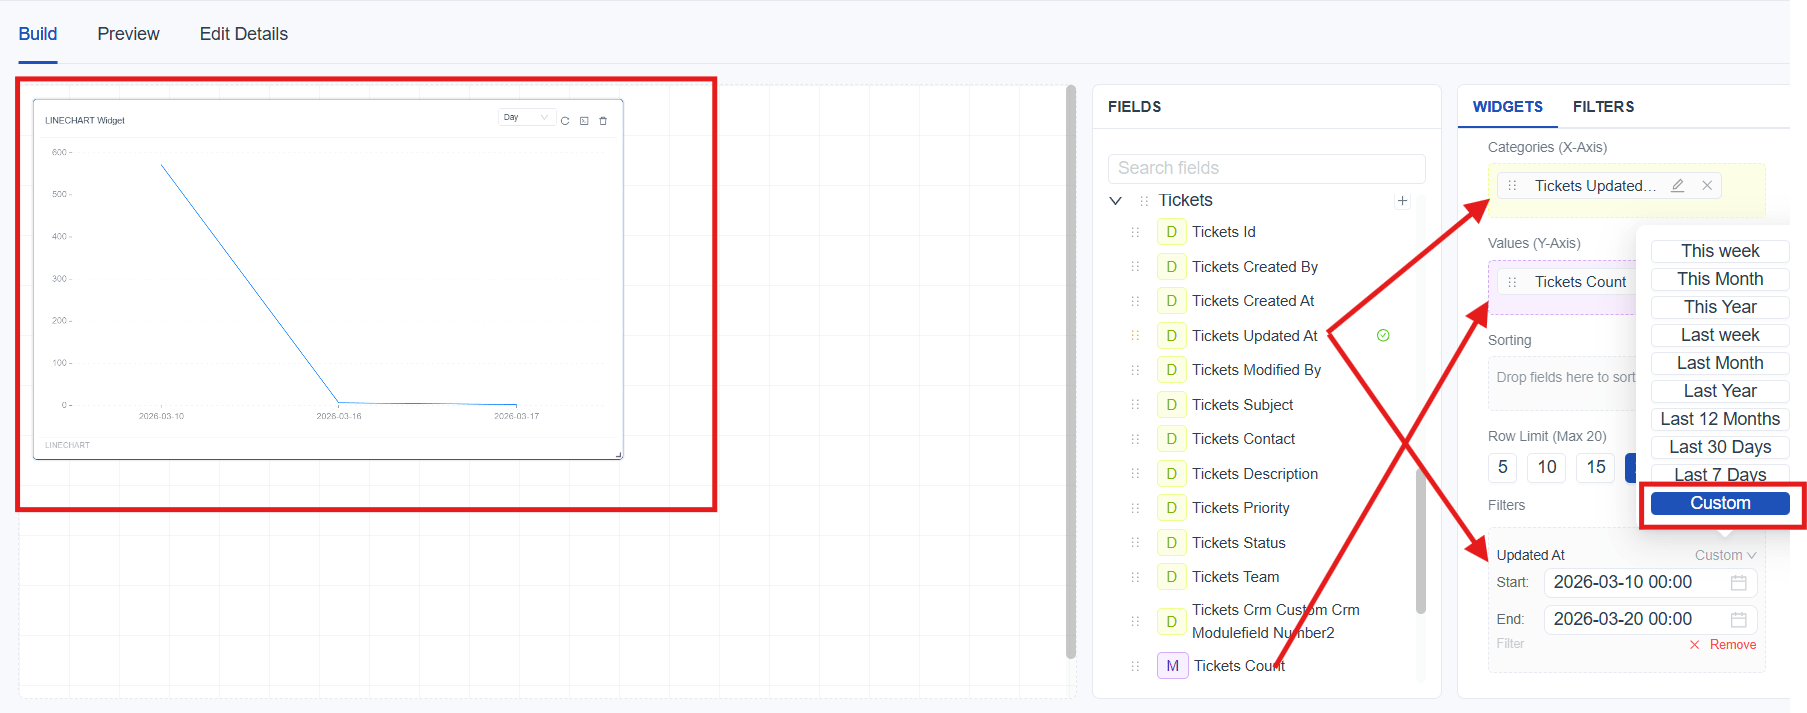Set row limit to 5
This screenshot has height=713, width=1807.
pyautogui.click(x=1502, y=467)
